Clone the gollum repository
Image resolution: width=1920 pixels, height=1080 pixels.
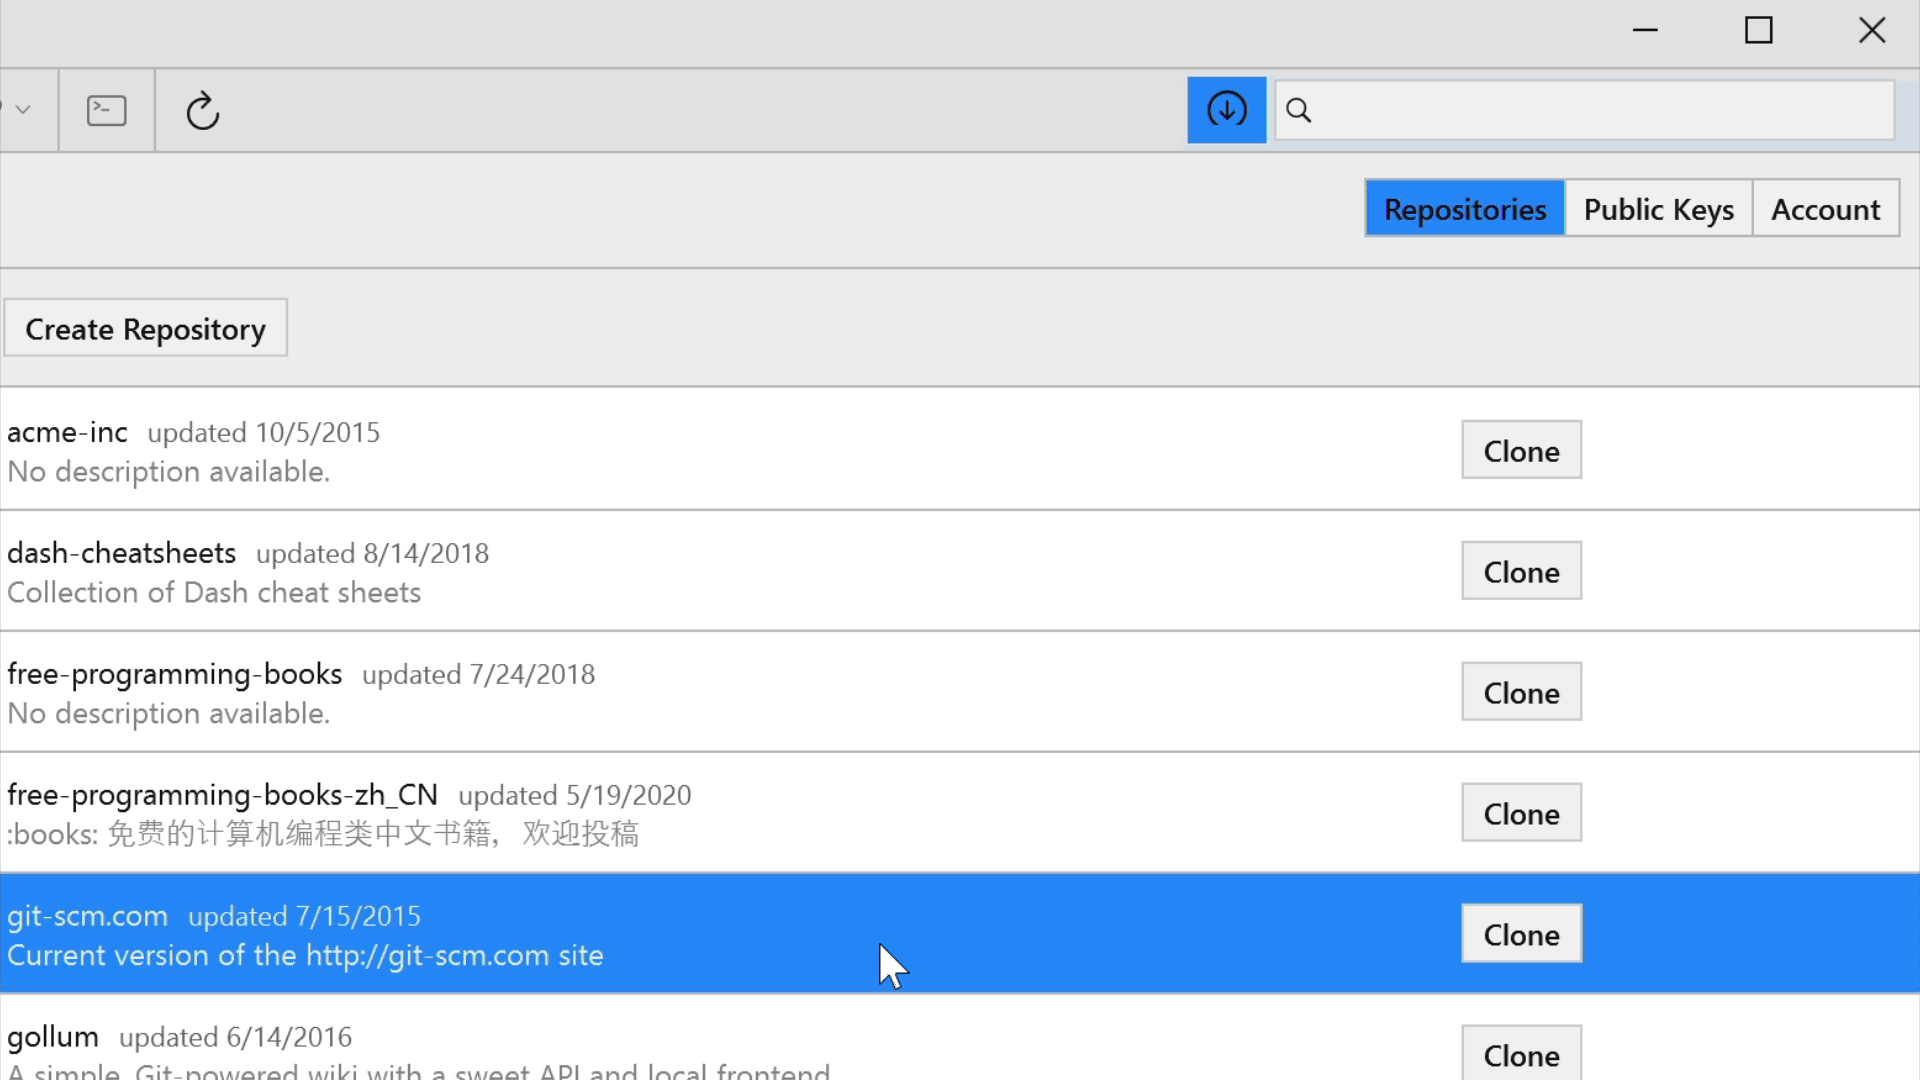(1520, 1053)
